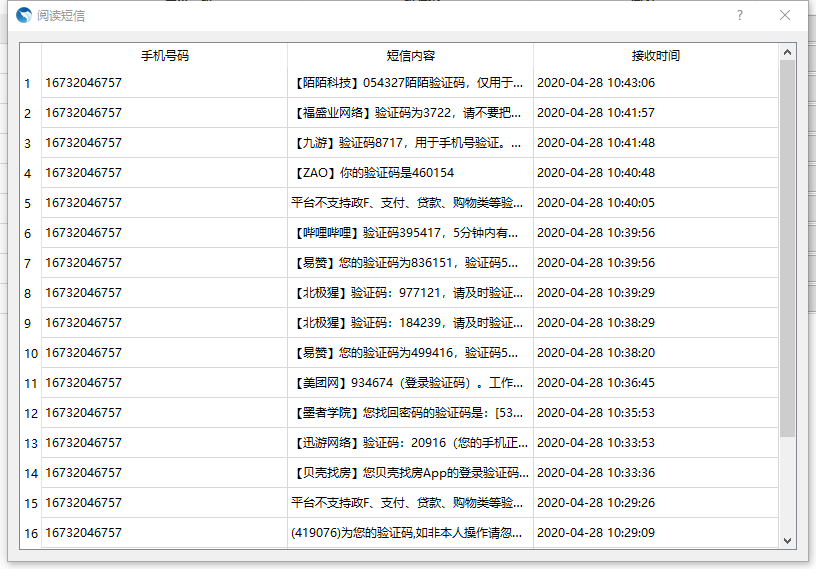Viewport: 816px width, 569px height.
Task: Click the help question mark button
Action: 740,15
